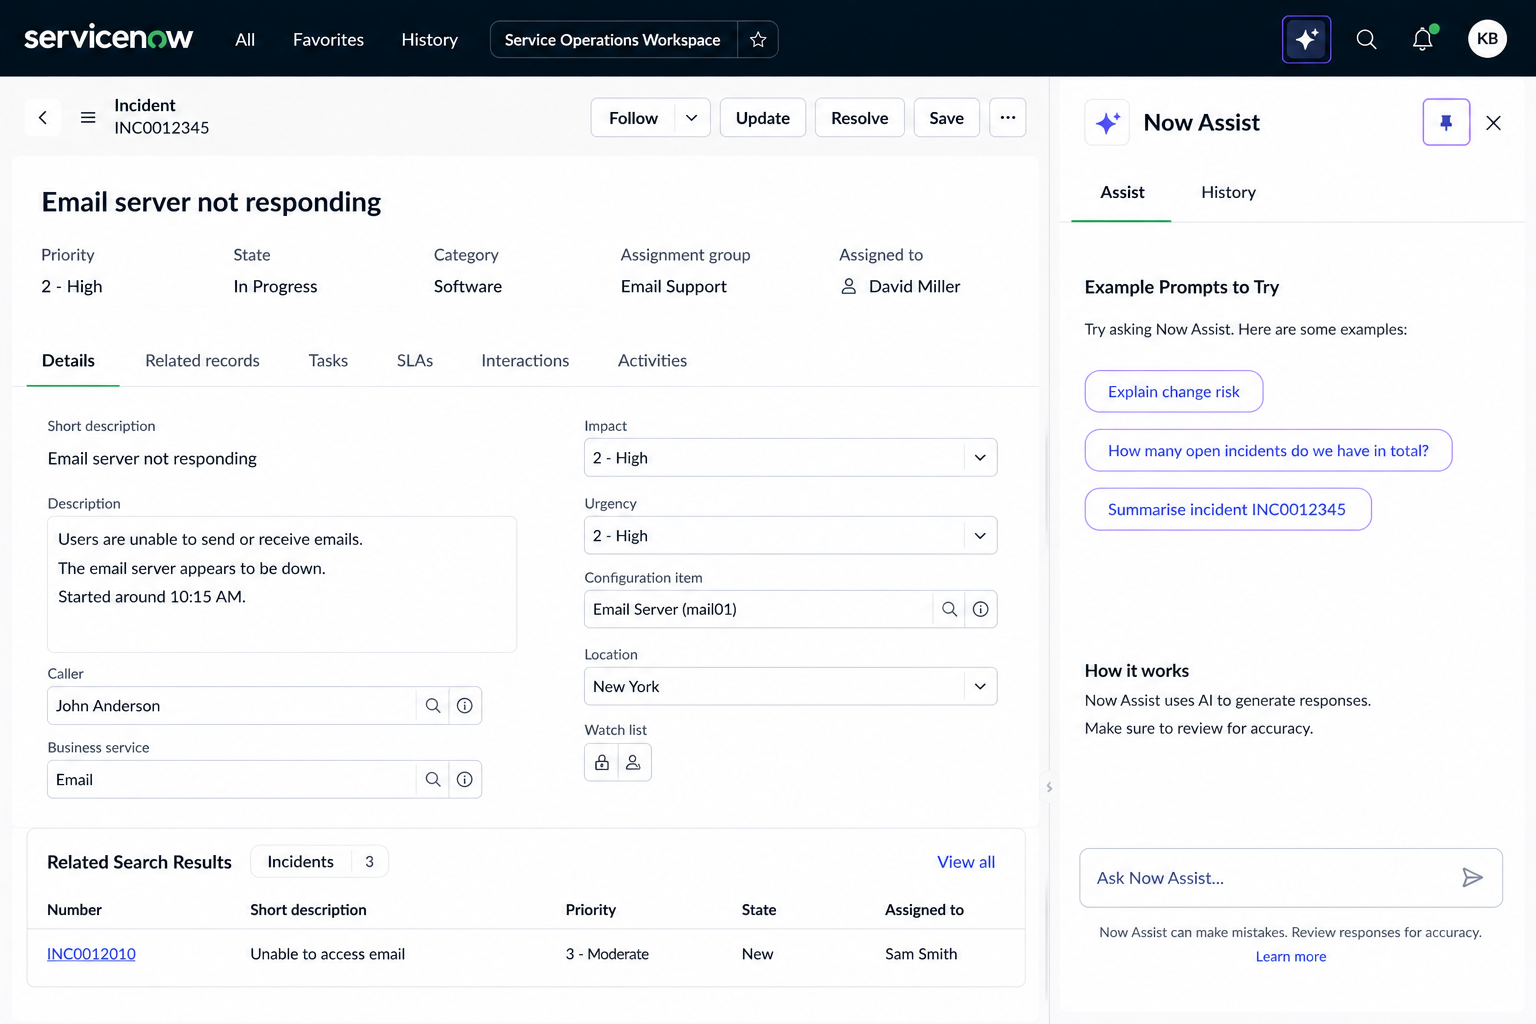Send the Now Assist message arrow
The height and width of the screenshot is (1024, 1536).
tap(1472, 877)
